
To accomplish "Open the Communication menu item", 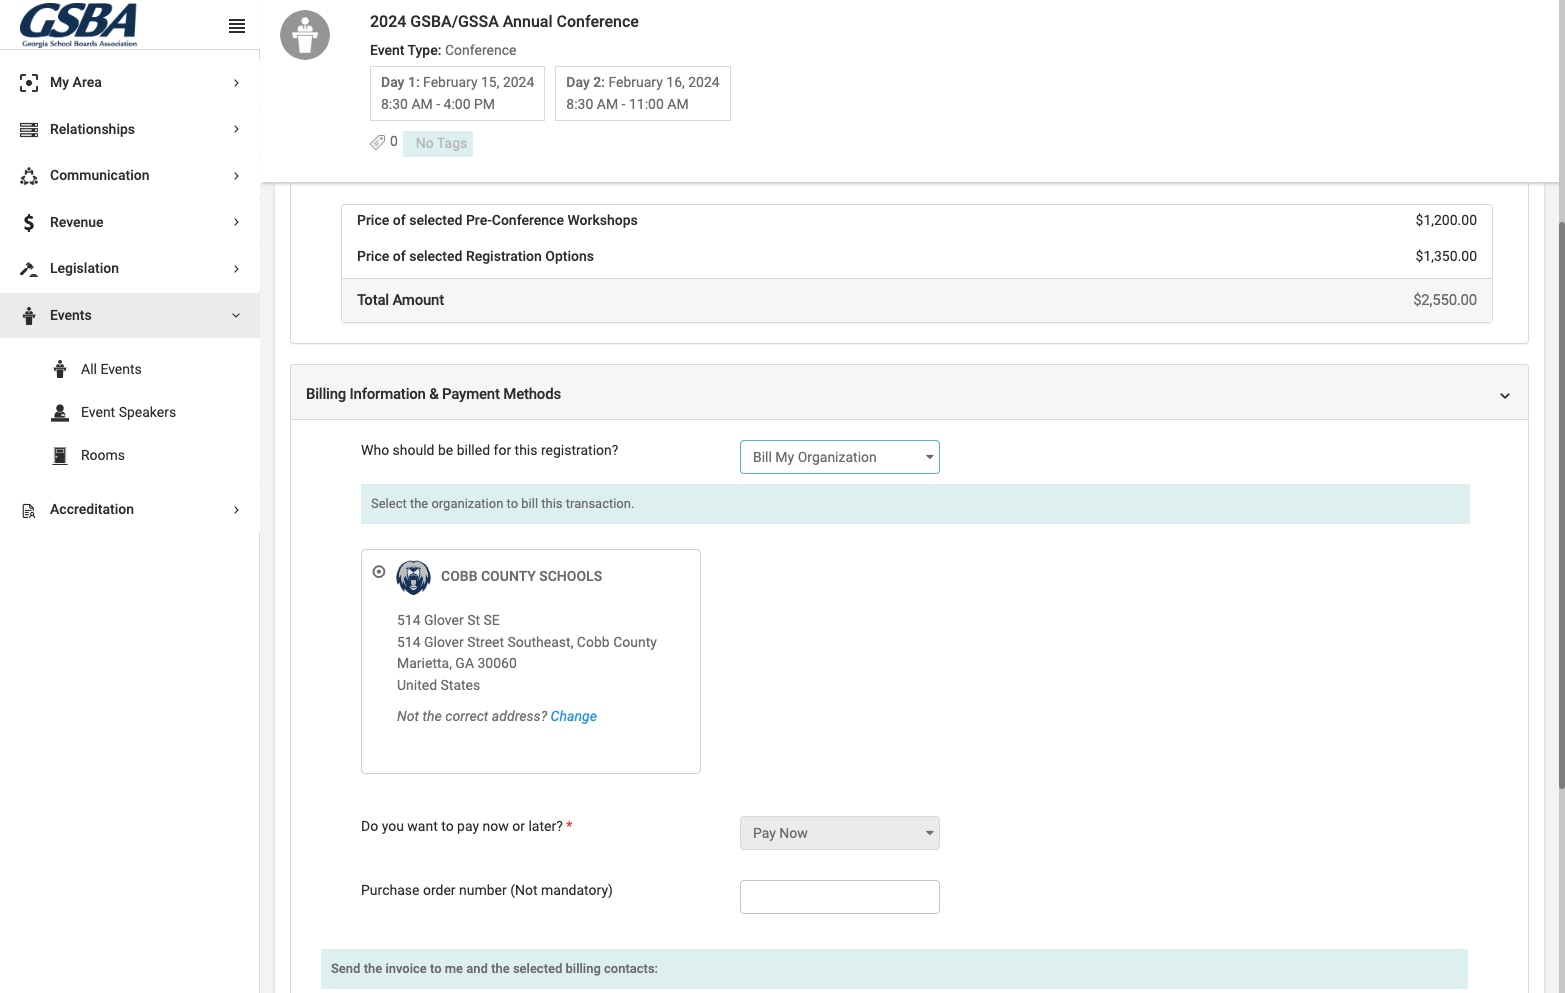I will click(130, 176).
